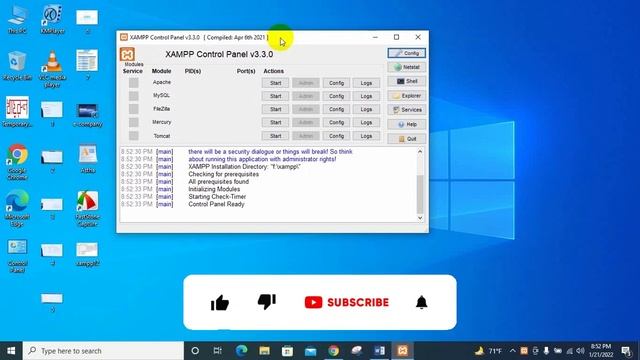640x360 pixels.
Task: Toggle the Tomcat service checkbox
Action: pyautogui.click(x=133, y=136)
